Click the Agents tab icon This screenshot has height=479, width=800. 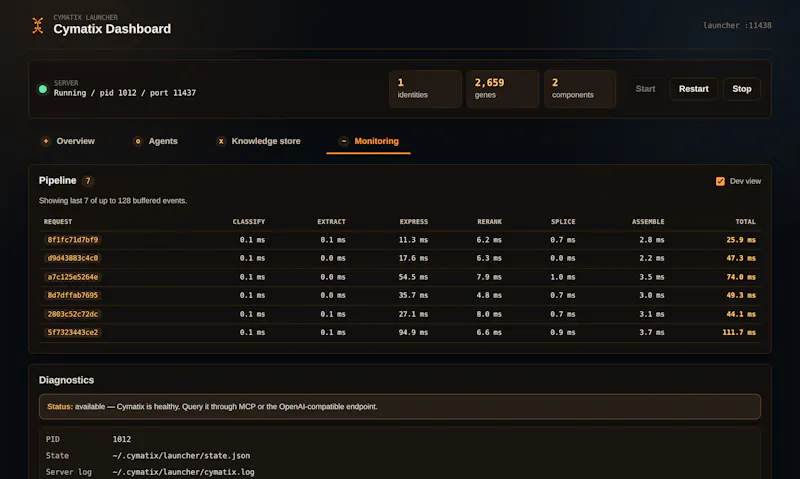point(138,141)
